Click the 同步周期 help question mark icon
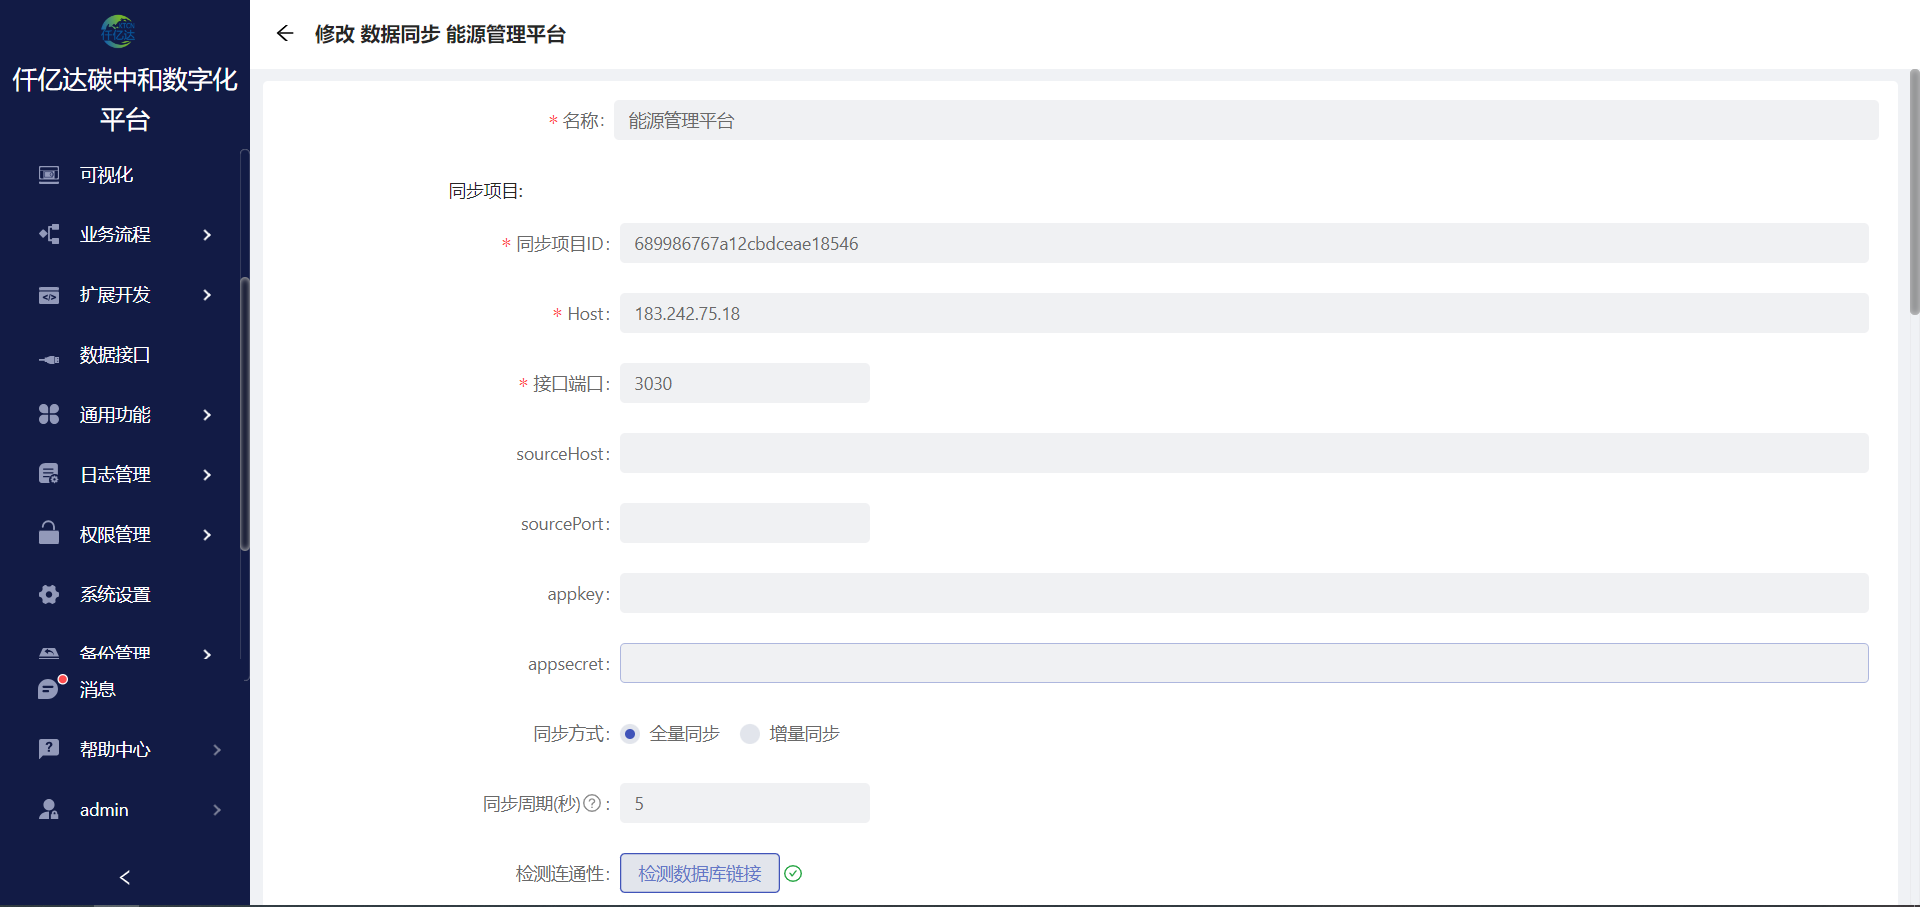 pos(592,803)
